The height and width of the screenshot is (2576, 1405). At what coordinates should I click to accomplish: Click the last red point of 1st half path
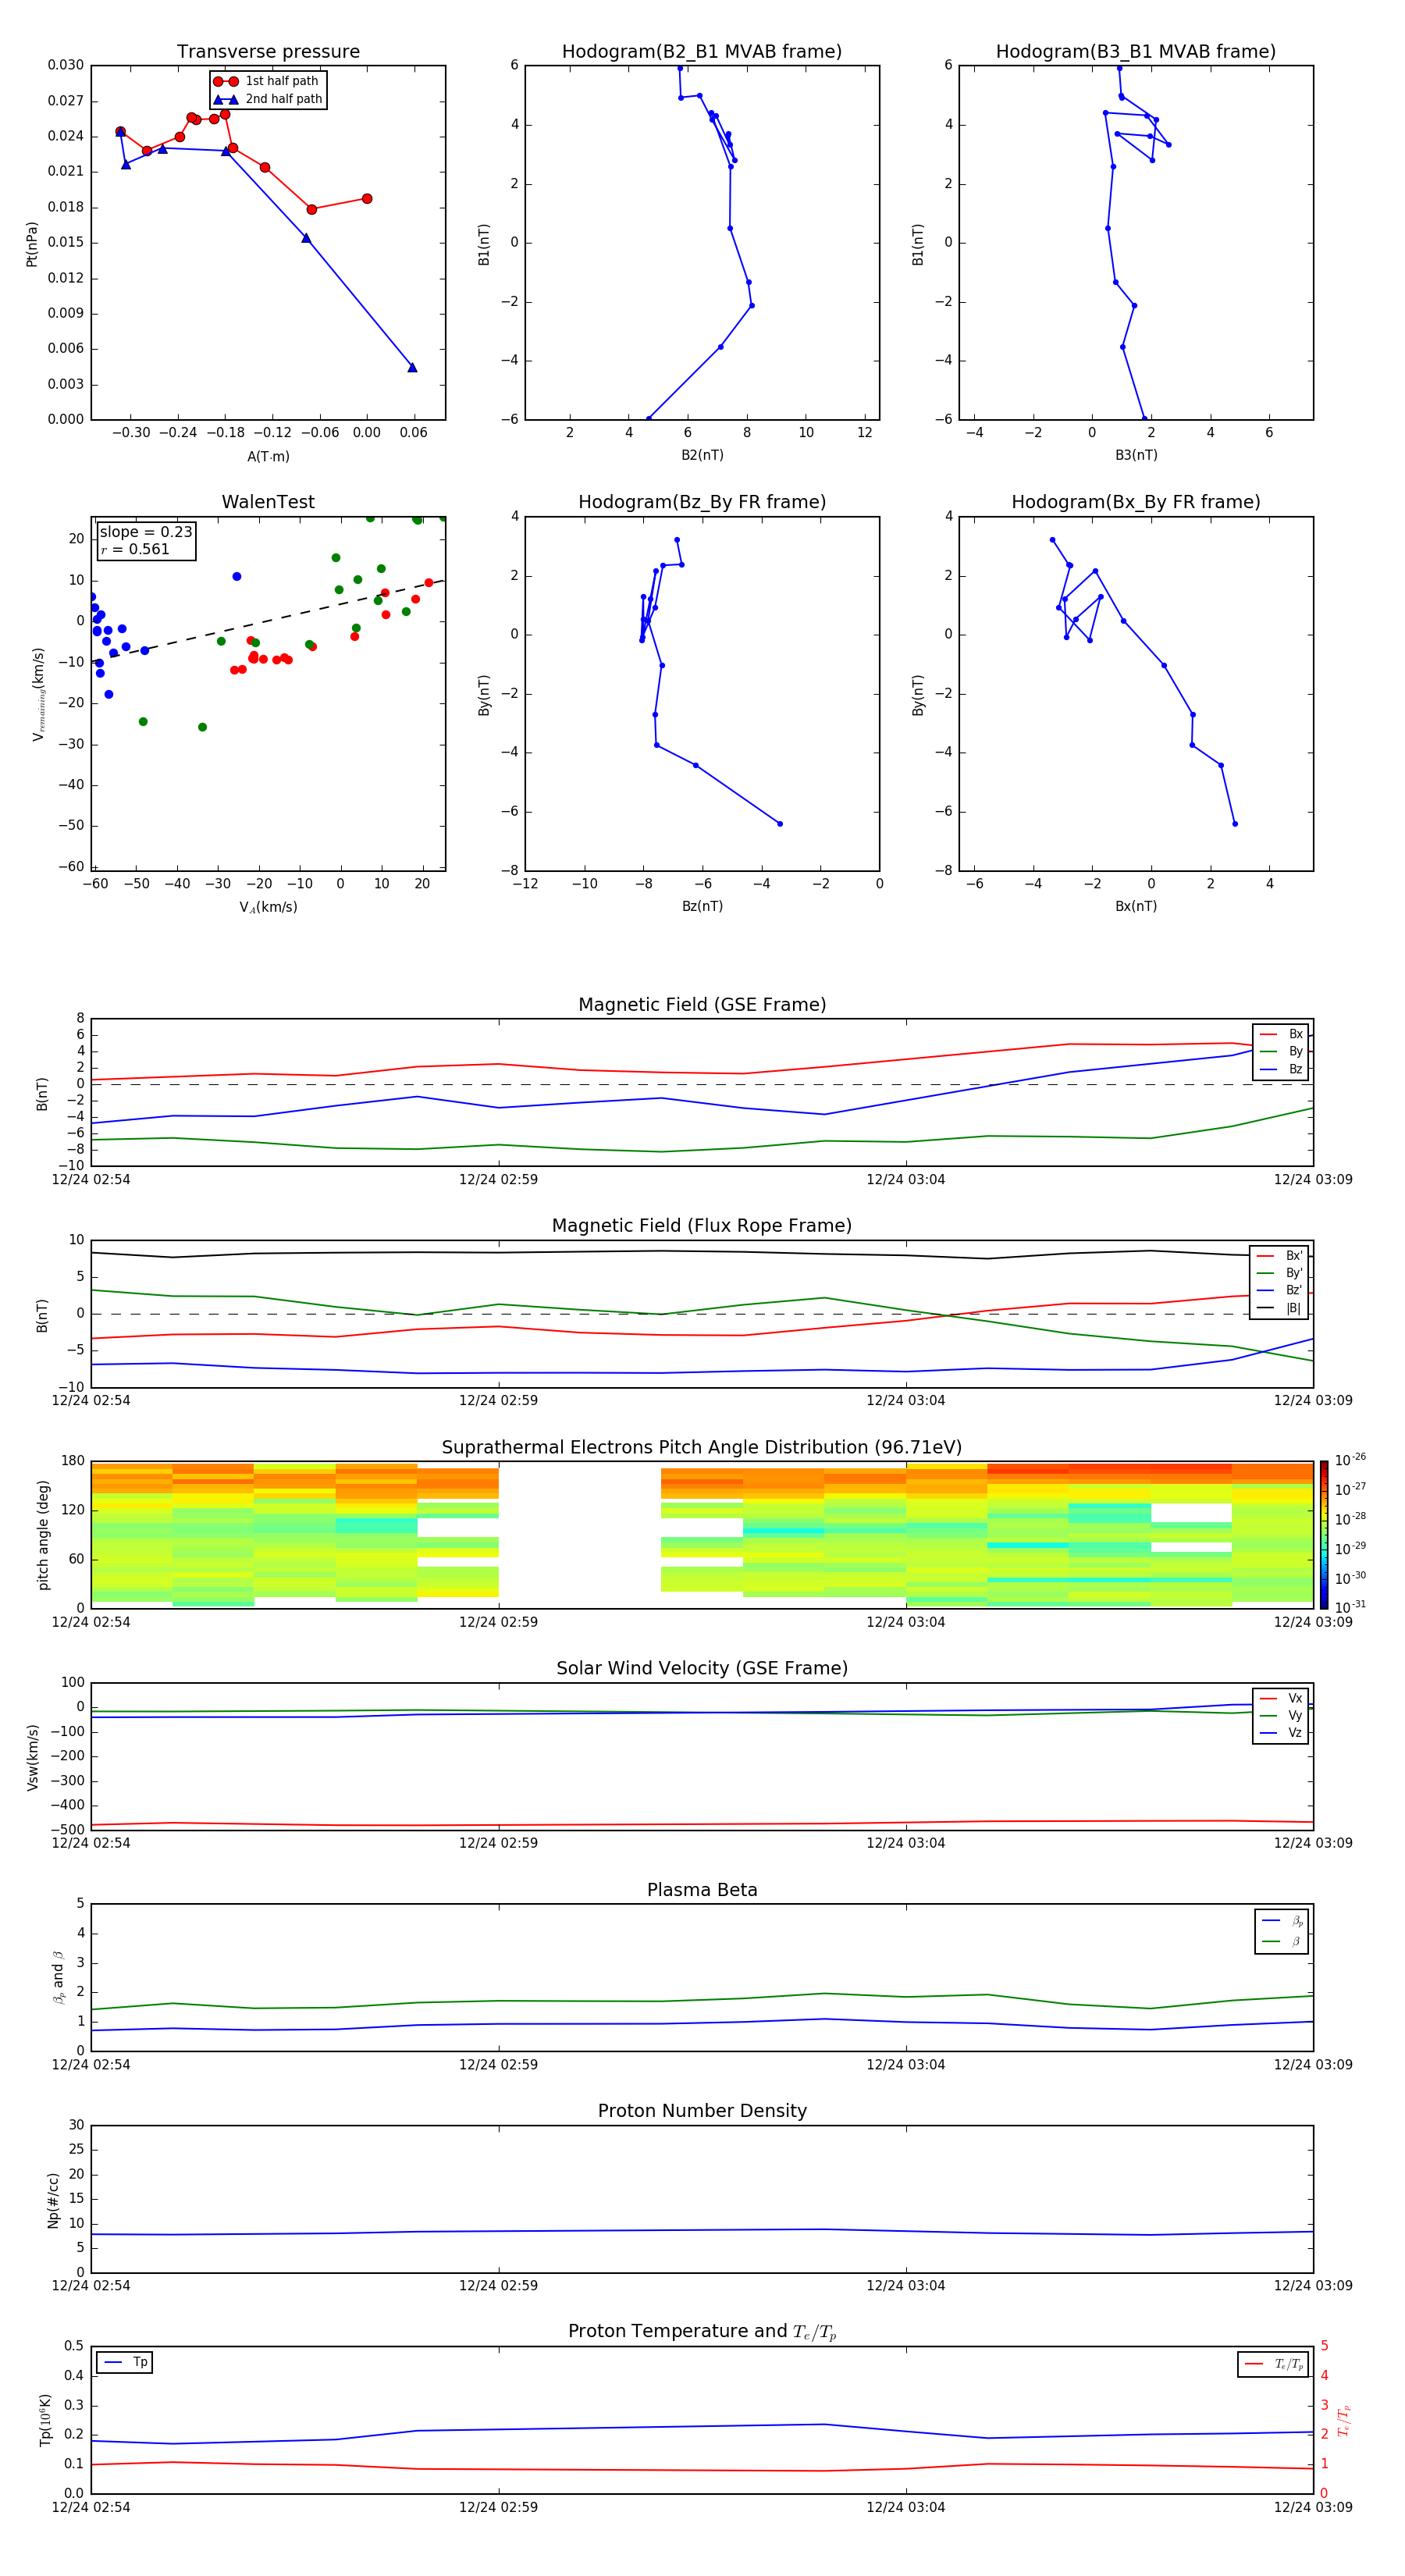pyautogui.click(x=367, y=198)
